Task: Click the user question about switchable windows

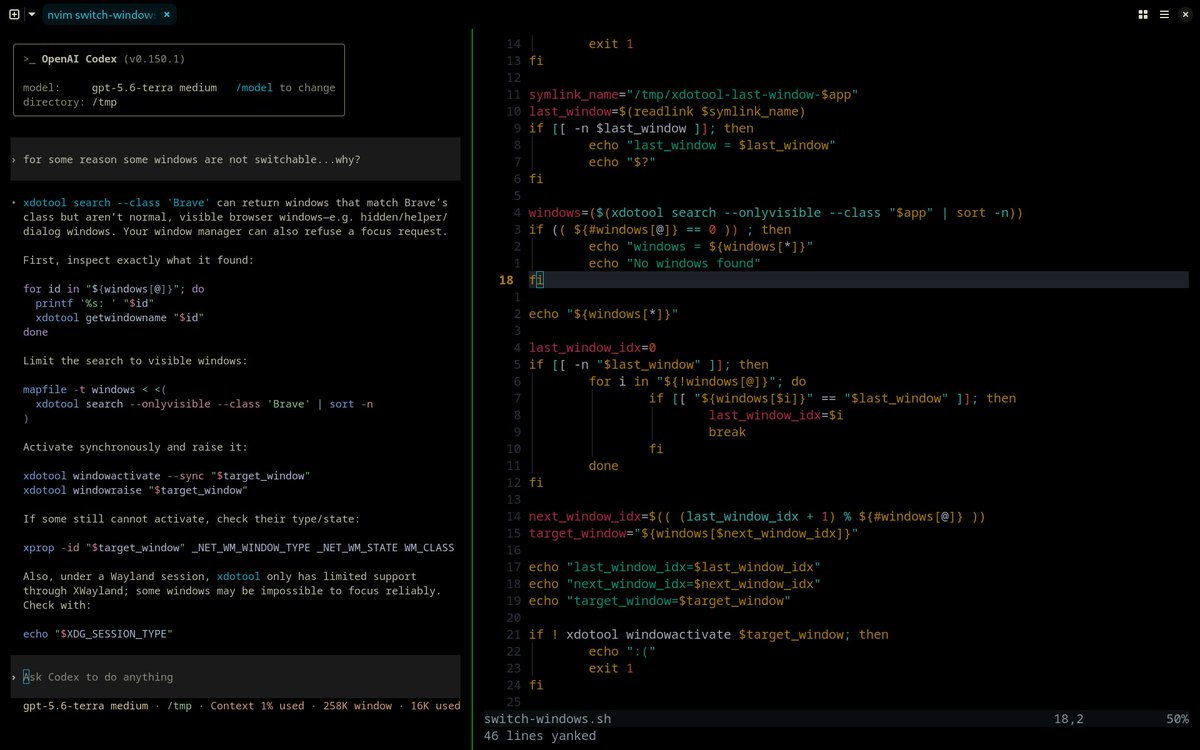Action: (192, 160)
